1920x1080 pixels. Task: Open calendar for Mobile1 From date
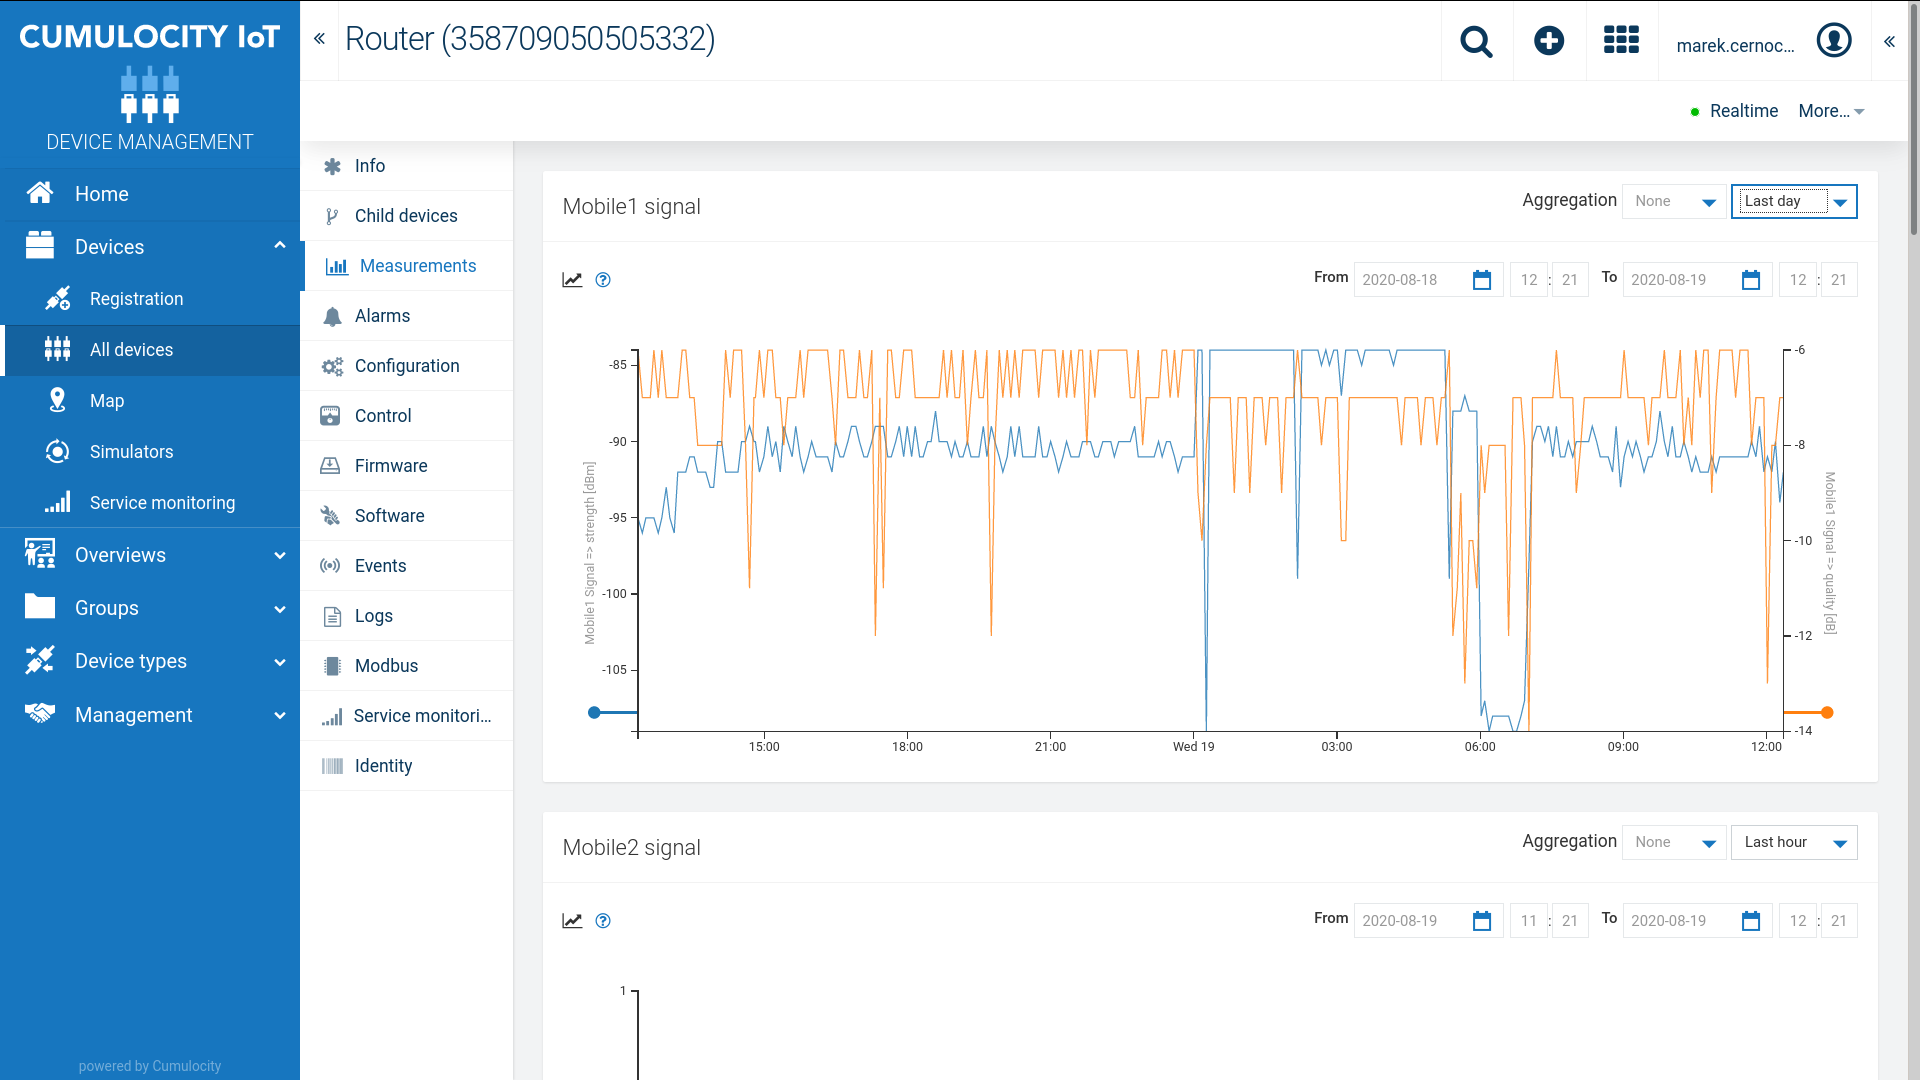click(x=1482, y=280)
